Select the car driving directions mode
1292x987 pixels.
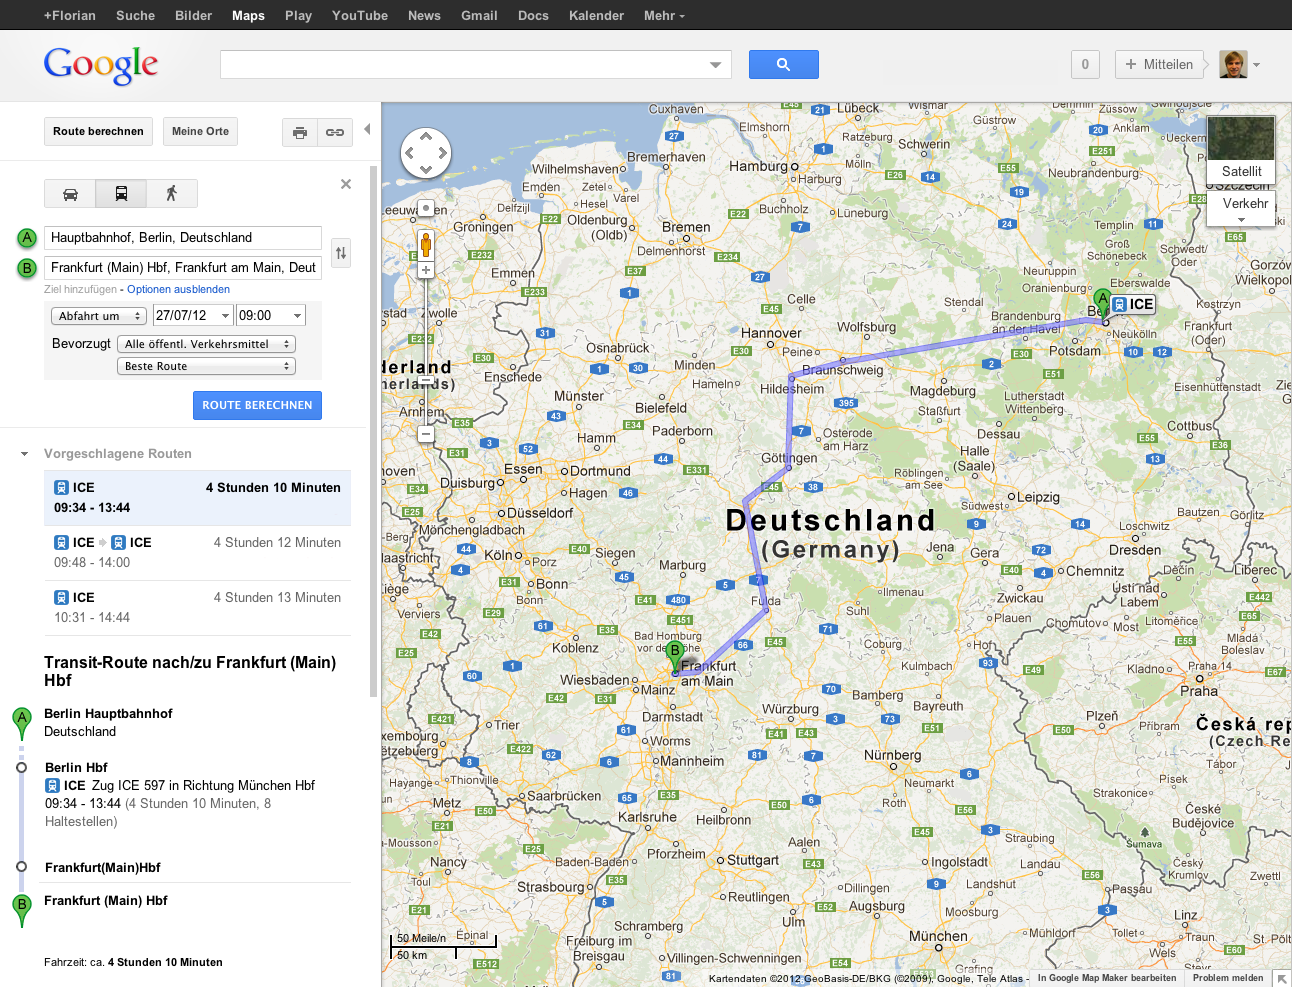(69, 193)
